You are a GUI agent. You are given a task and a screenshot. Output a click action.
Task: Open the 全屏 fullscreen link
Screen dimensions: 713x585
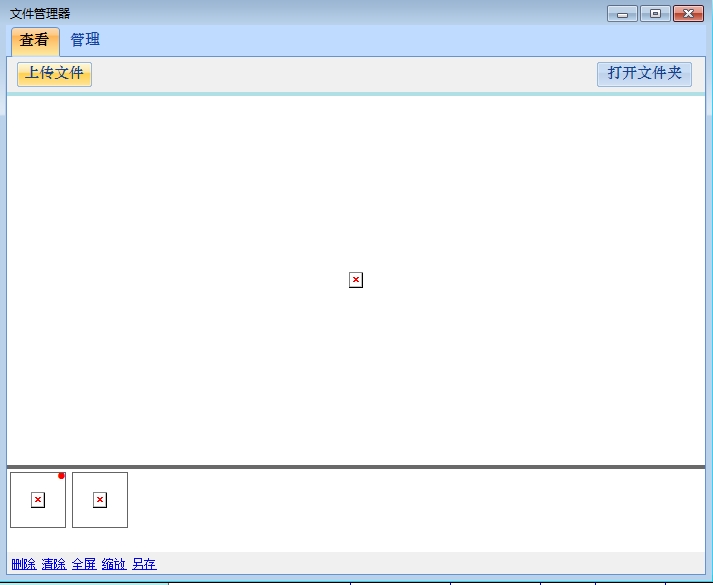pos(84,564)
